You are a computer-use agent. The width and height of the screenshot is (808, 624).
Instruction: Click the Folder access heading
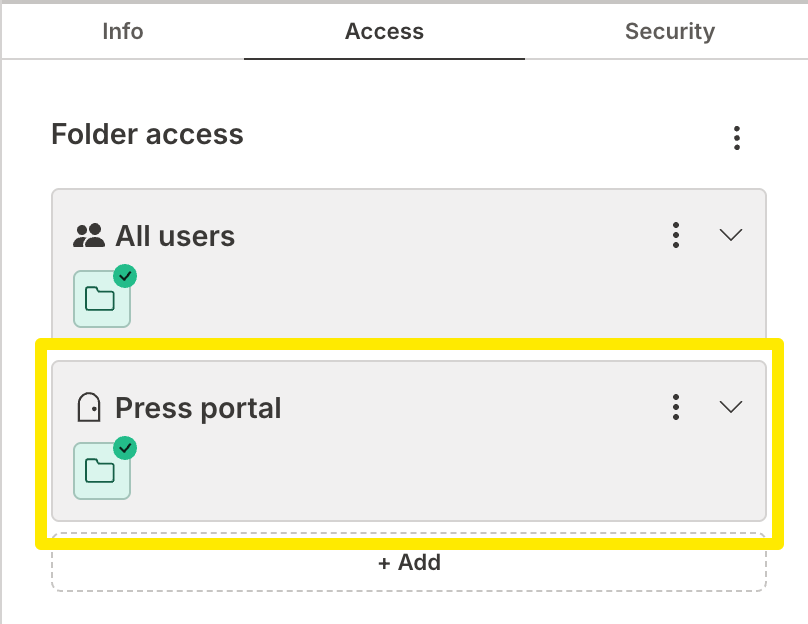147,134
